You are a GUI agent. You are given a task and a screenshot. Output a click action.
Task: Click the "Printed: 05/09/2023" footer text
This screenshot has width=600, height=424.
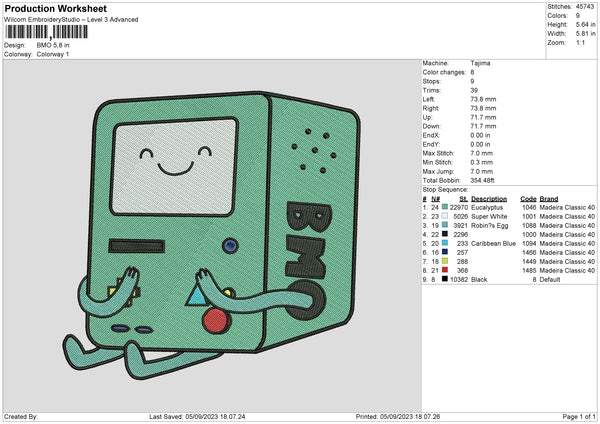pyautogui.click(x=398, y=416)
